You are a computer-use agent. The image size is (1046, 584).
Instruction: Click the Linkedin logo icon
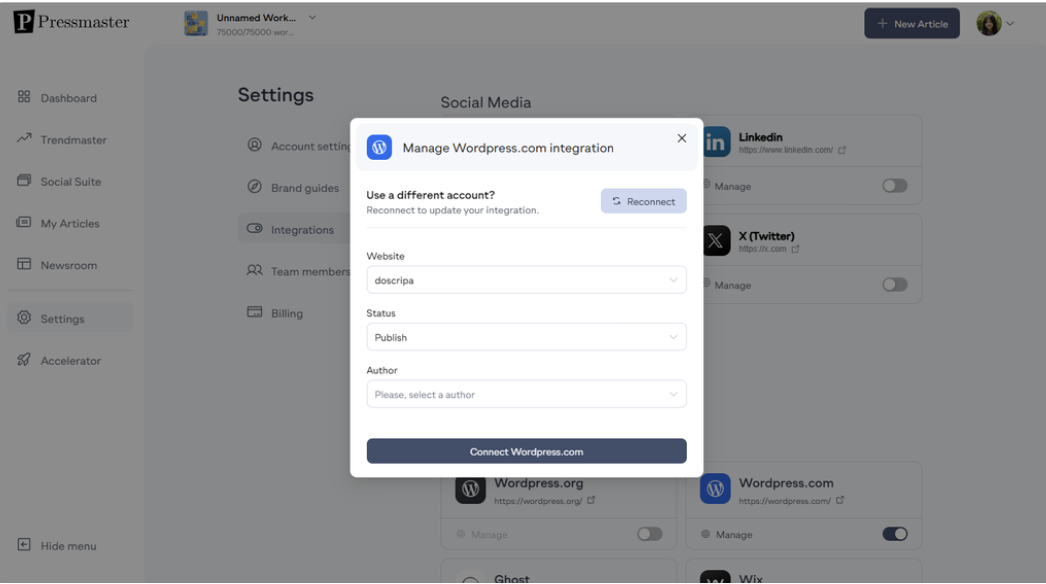tap(716, 142)
